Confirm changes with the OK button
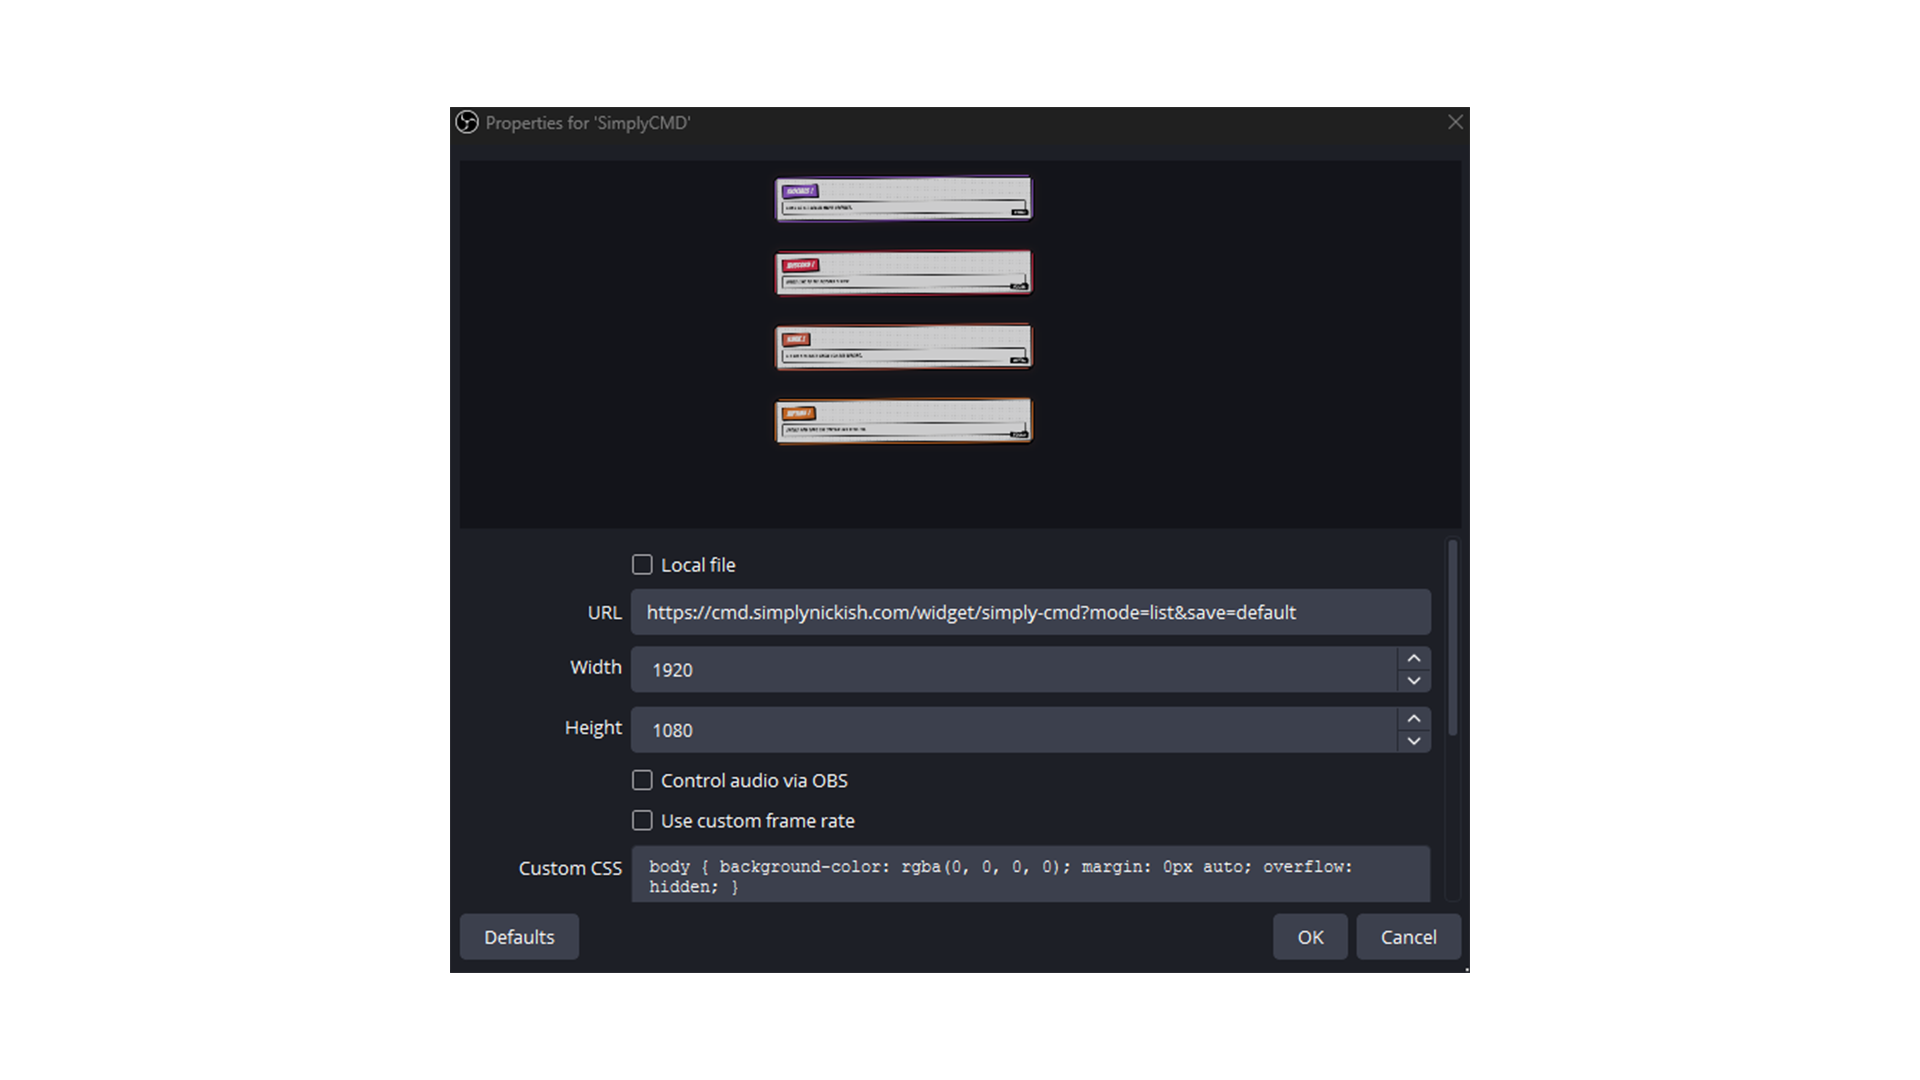The image size is (1920, 1080). (1310, 937)
